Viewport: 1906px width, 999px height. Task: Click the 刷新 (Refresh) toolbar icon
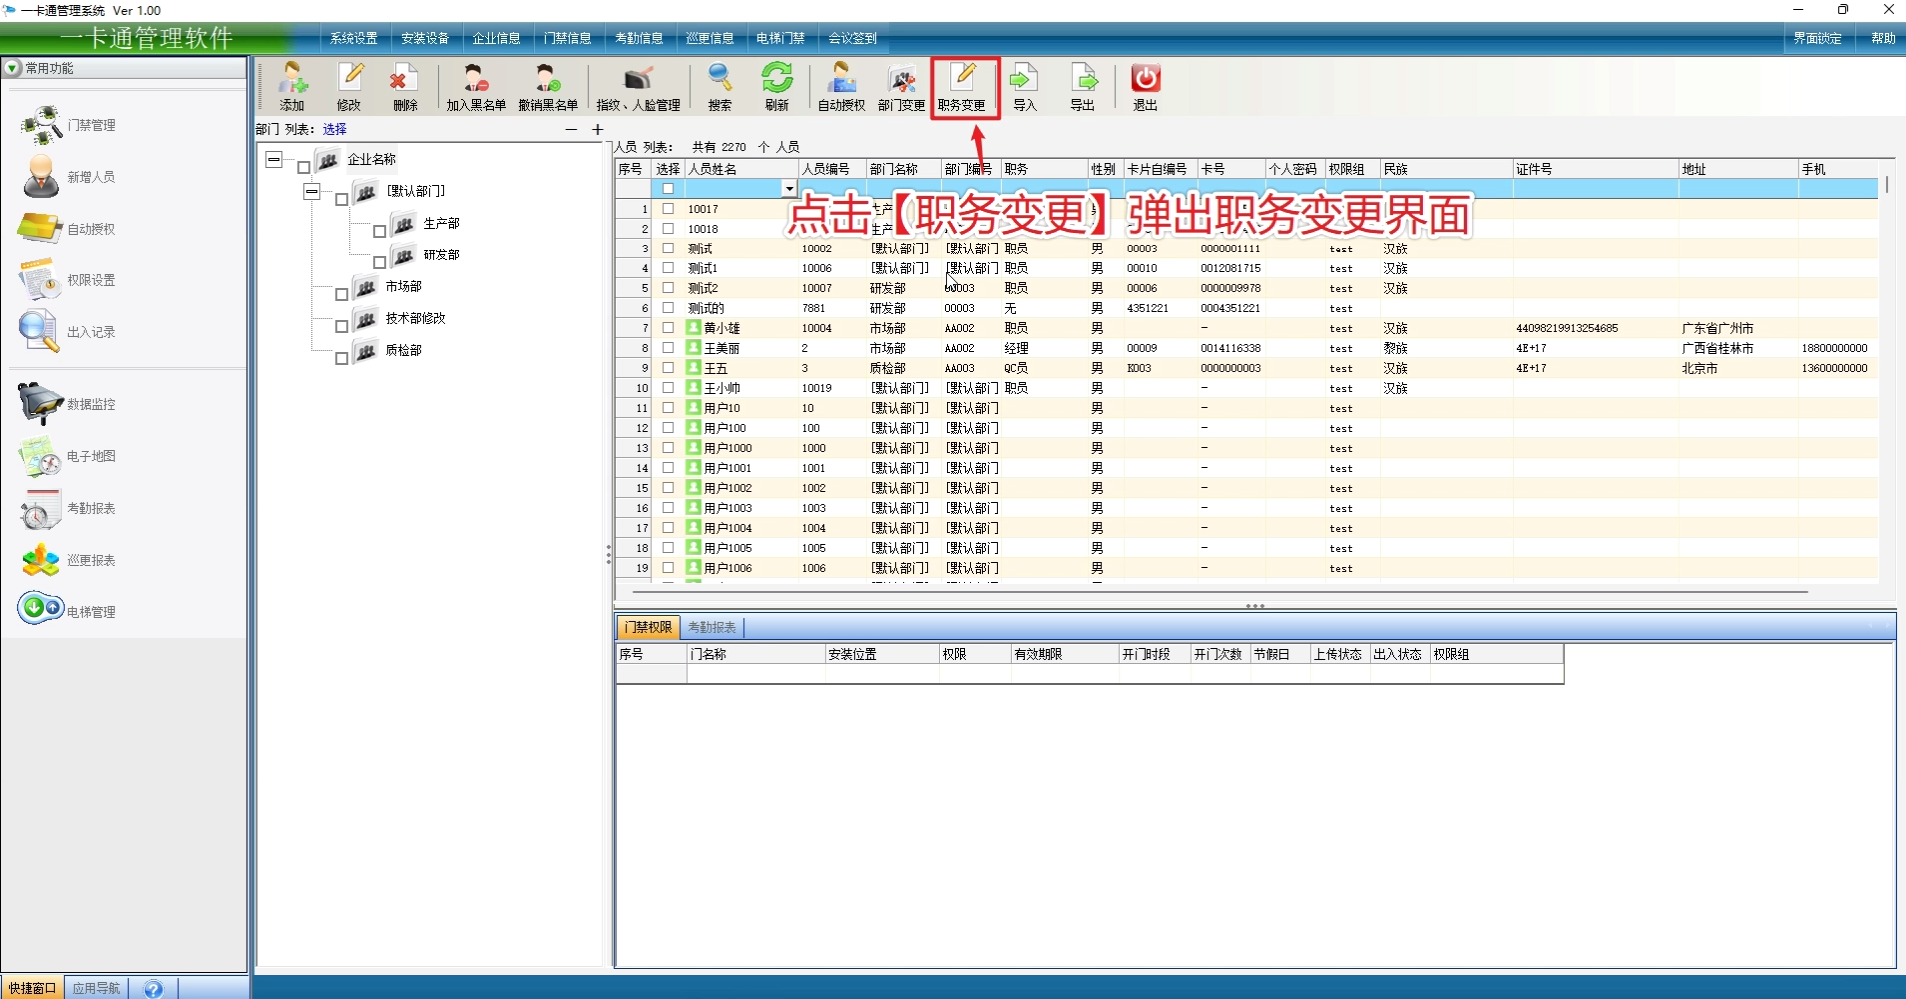pyautogui.click(x=777, y=86)
